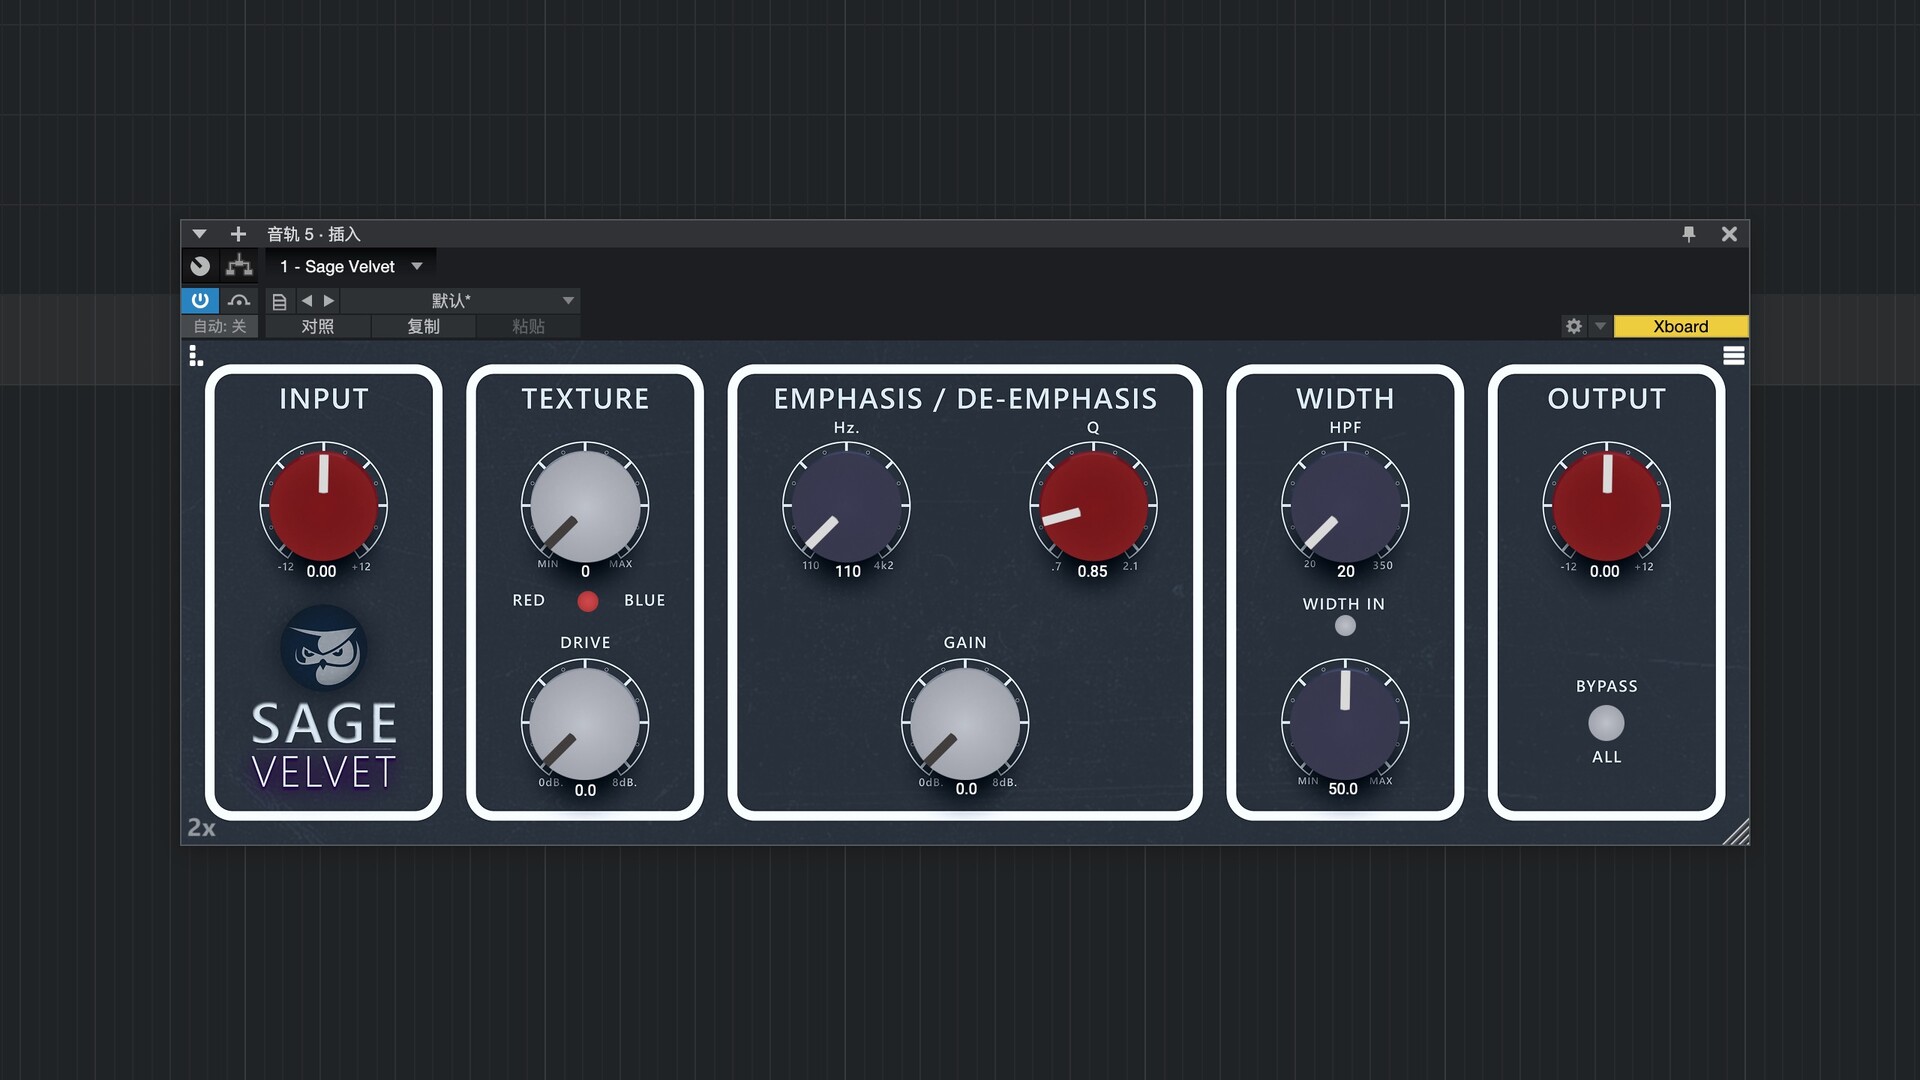This screenshot has height=1080, width=1920.
Task: Open the plugin settings gear
Action: pos(1574,326)
